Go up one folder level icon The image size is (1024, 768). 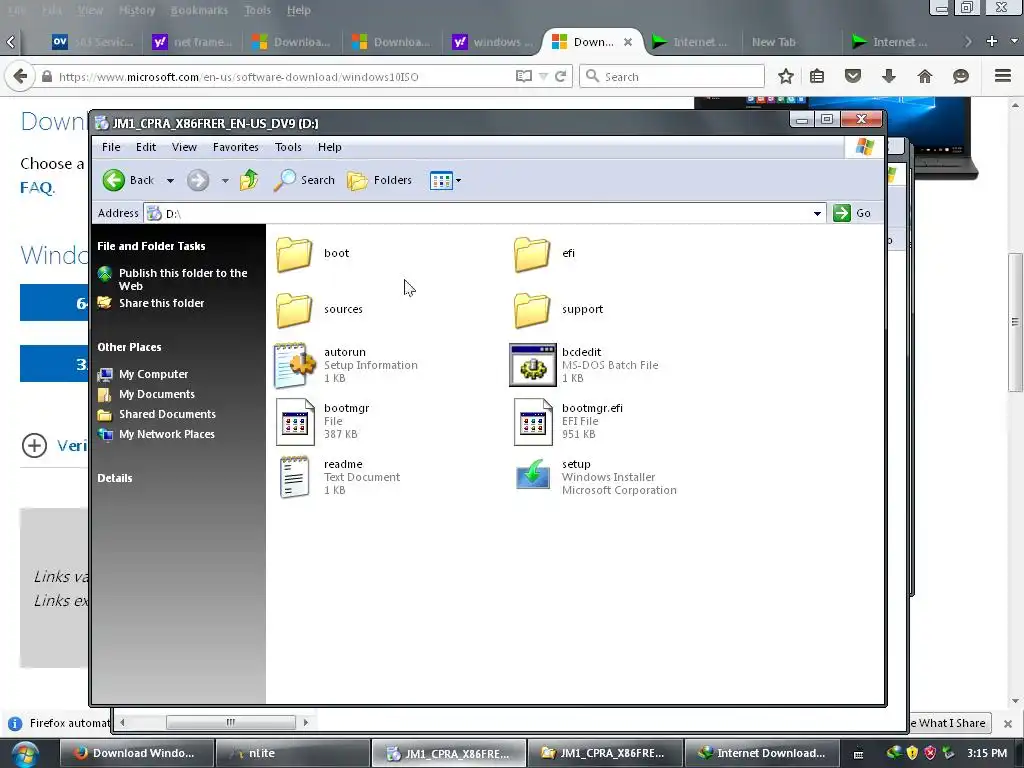click(249, 180)
